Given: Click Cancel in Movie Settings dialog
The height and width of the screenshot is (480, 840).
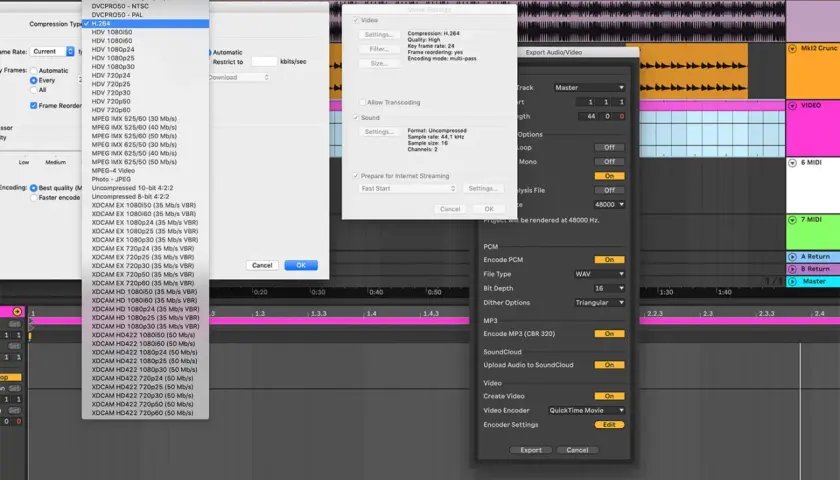Looking at the screenshot, I should 450,209.
